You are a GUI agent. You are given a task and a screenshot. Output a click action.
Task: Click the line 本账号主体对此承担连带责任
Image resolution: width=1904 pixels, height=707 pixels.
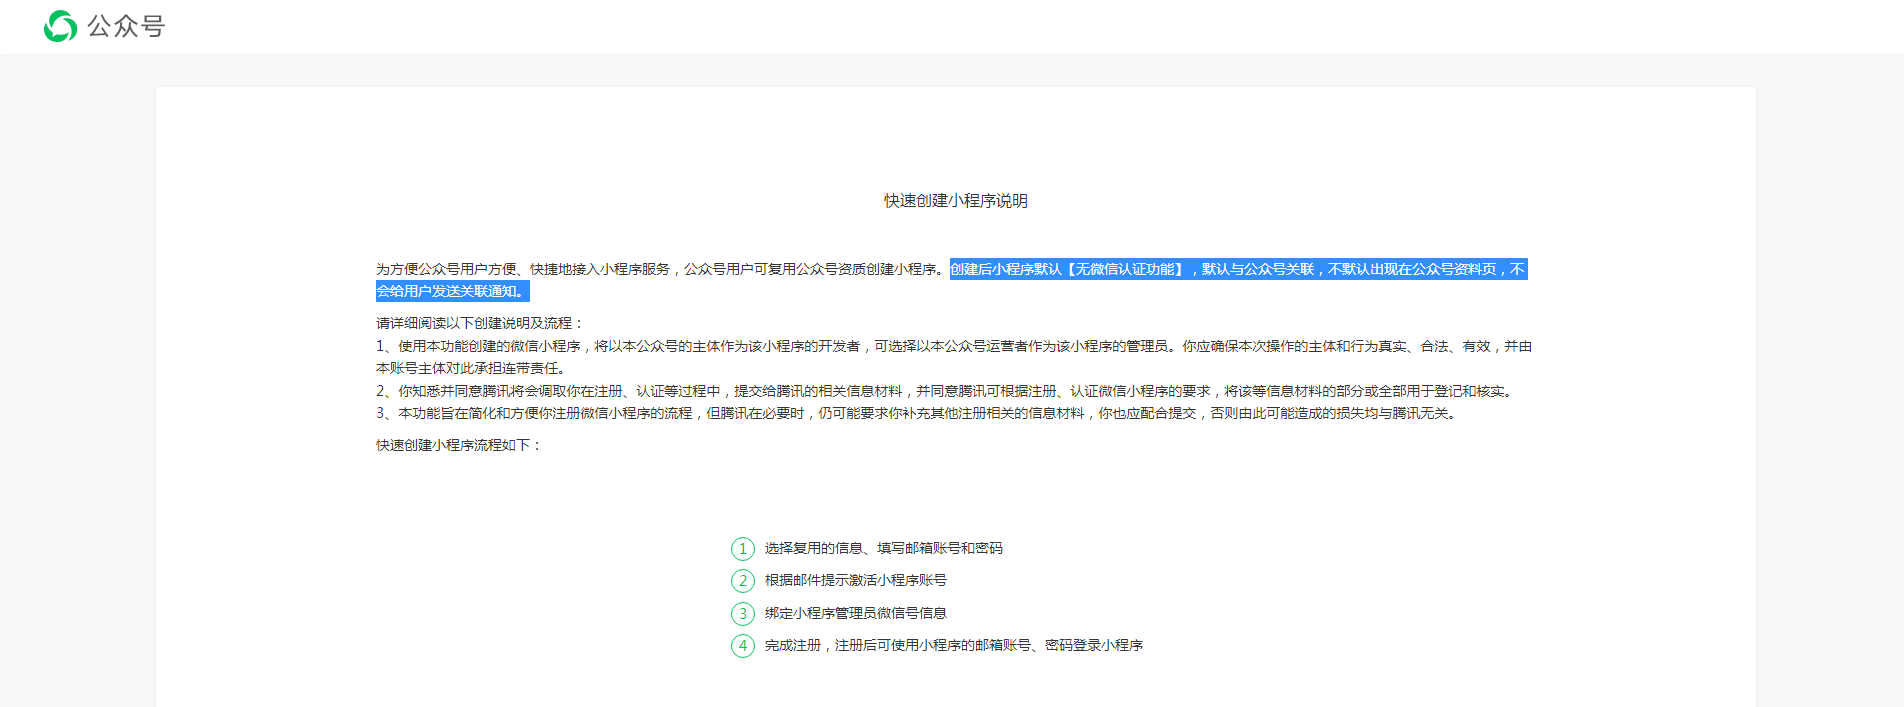point(471,368)
